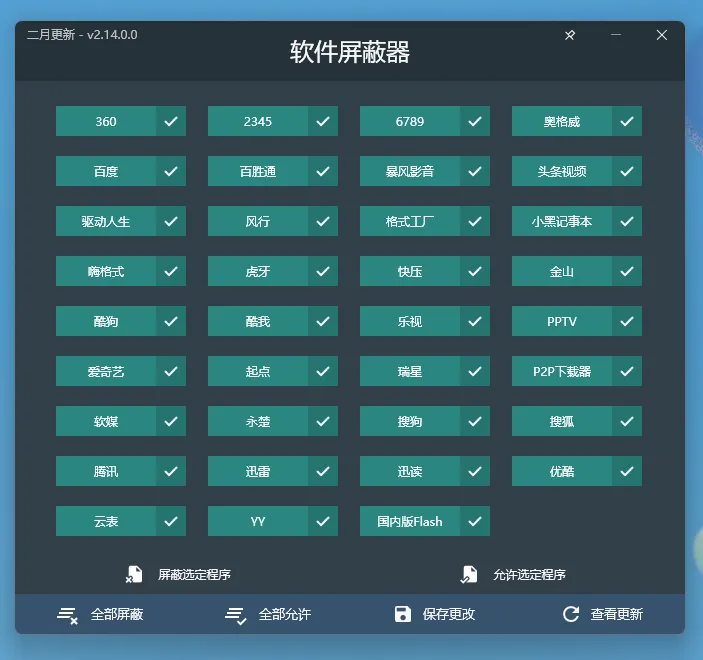Click 保存更改 text button

(x=449, y=614)
